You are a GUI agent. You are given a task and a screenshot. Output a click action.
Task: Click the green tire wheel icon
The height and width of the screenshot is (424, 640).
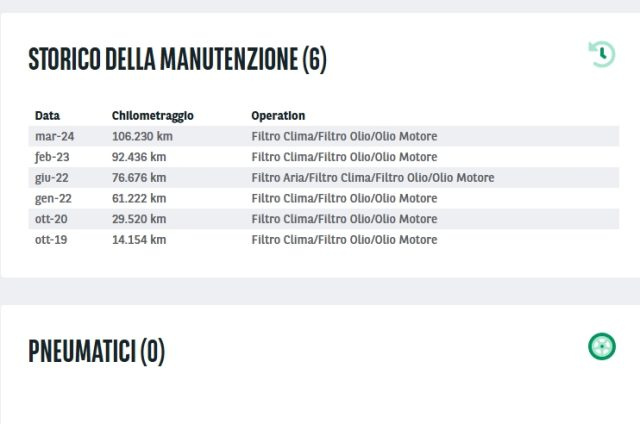coord(602,346)
